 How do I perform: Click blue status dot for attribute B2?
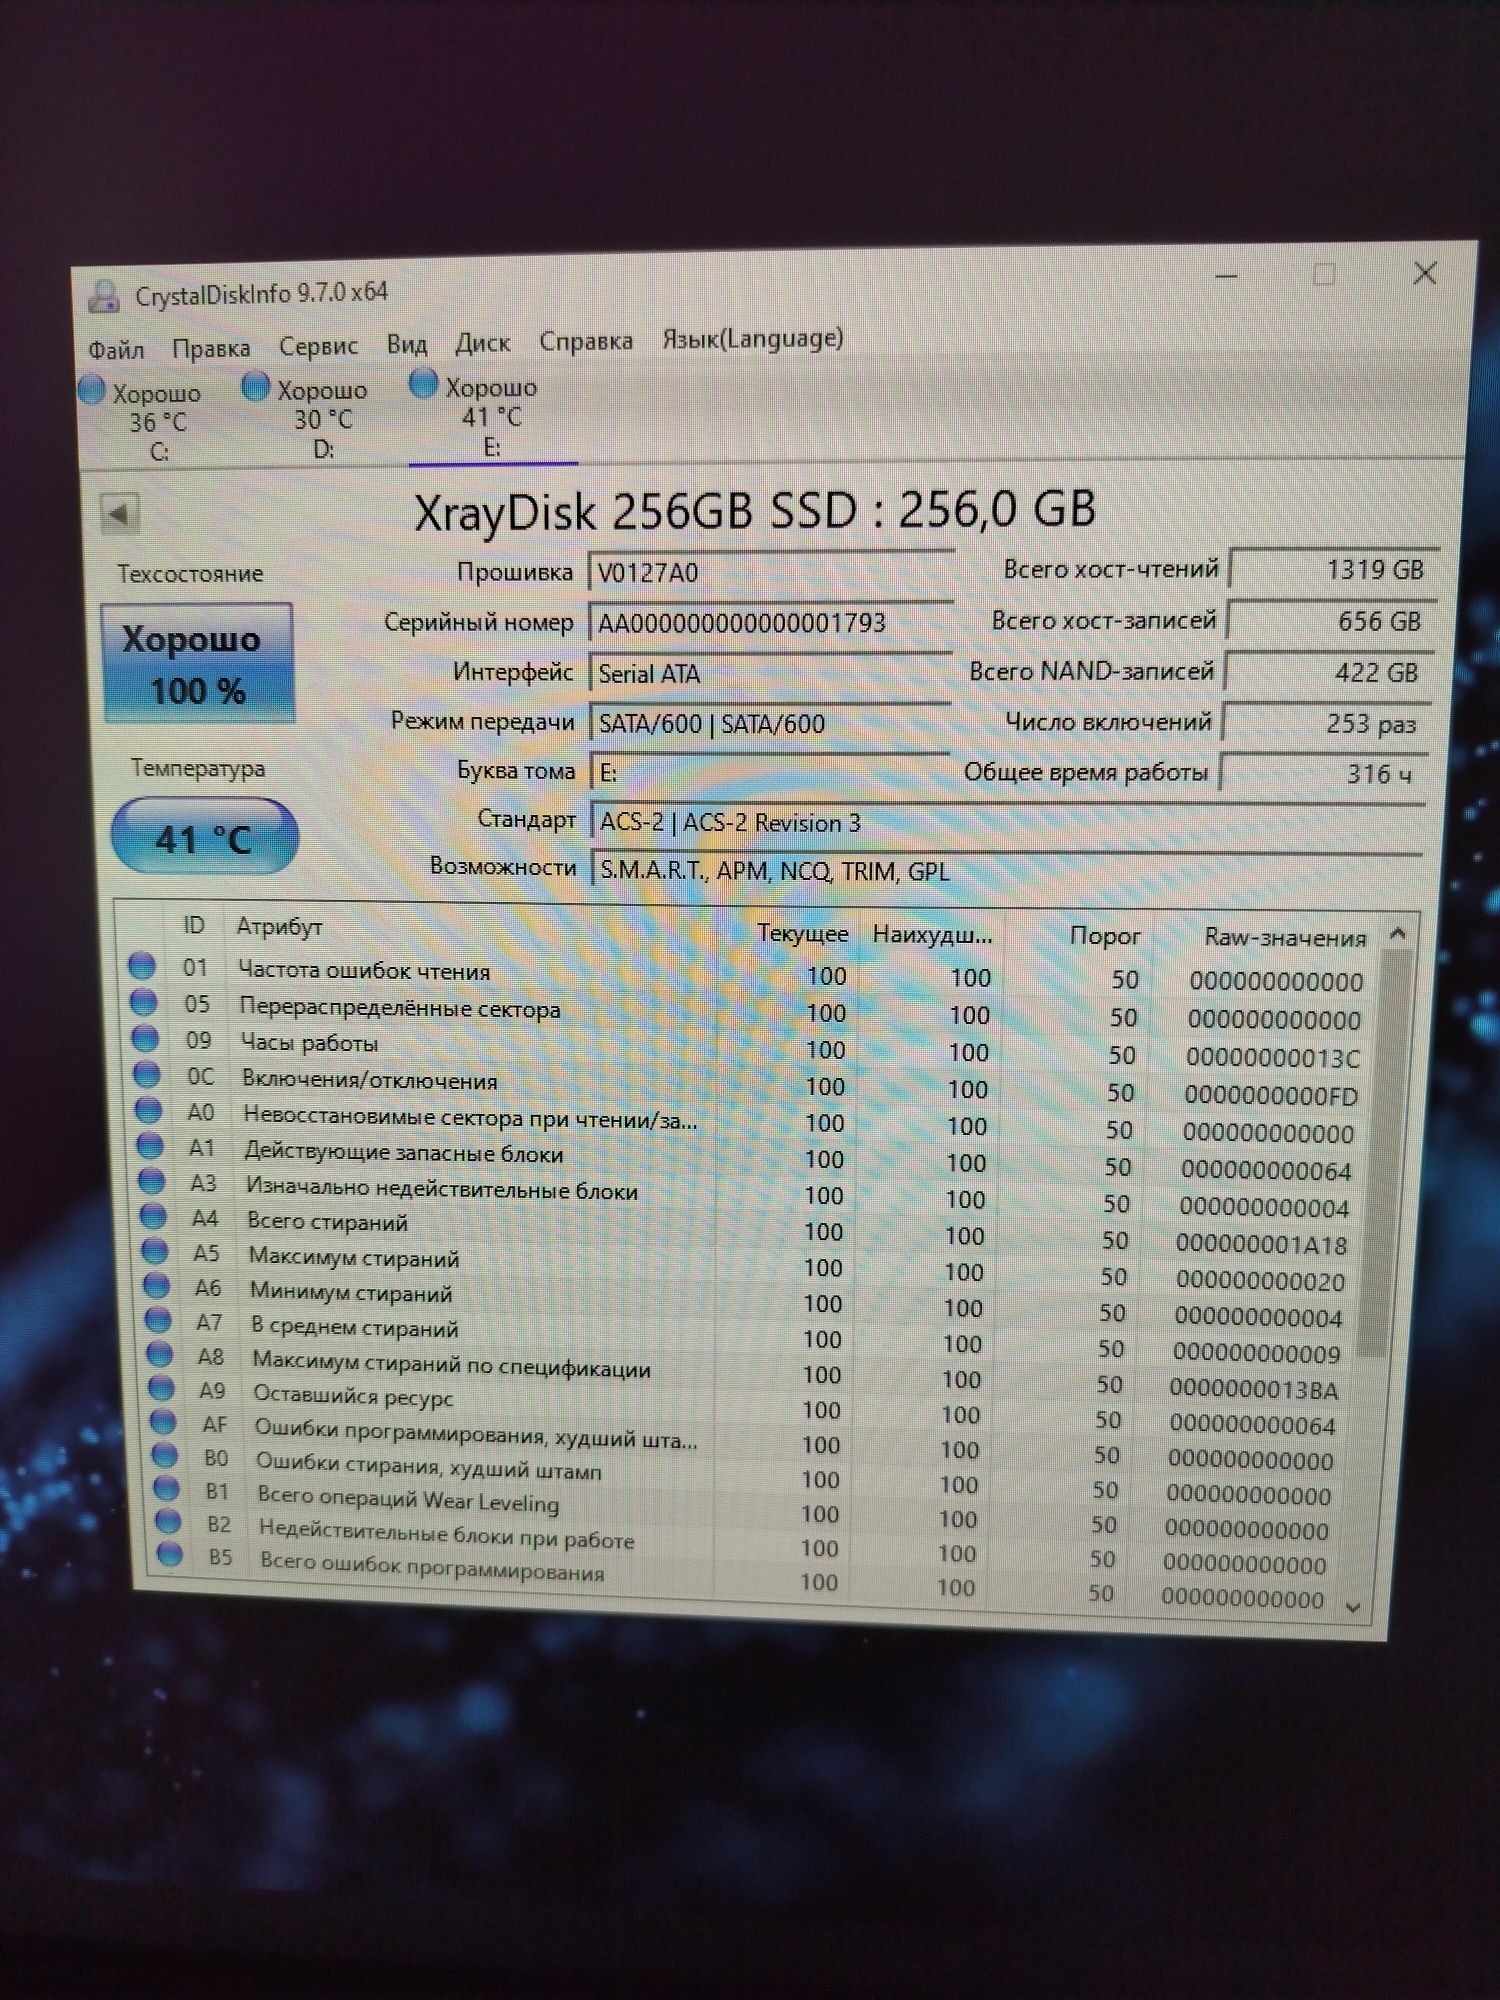(168, 1521)
